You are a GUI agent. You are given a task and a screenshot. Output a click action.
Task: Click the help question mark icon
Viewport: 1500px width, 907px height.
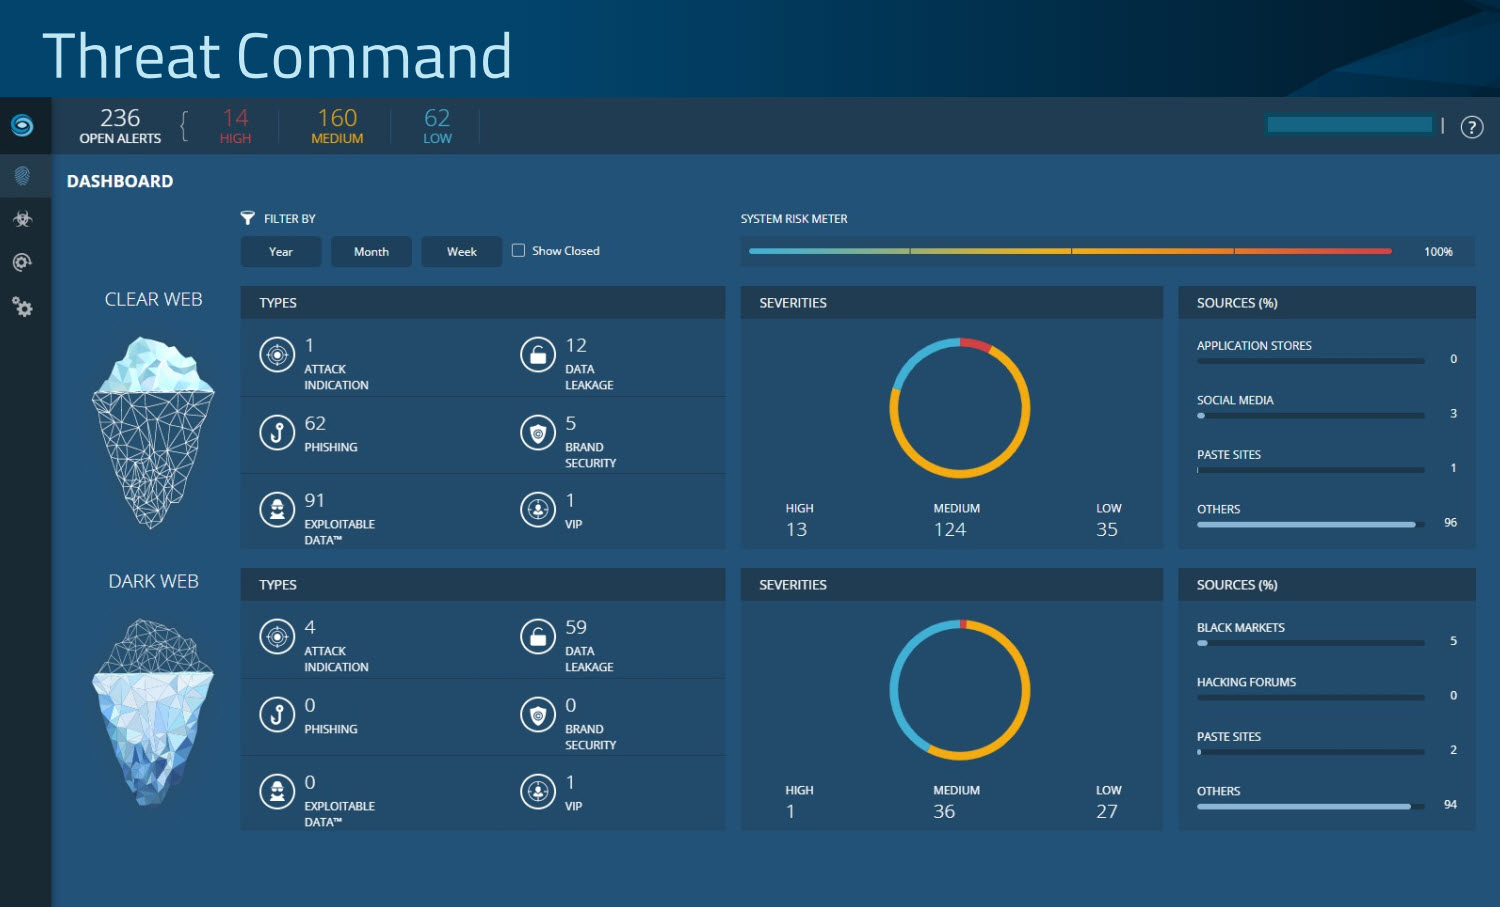1471,127
